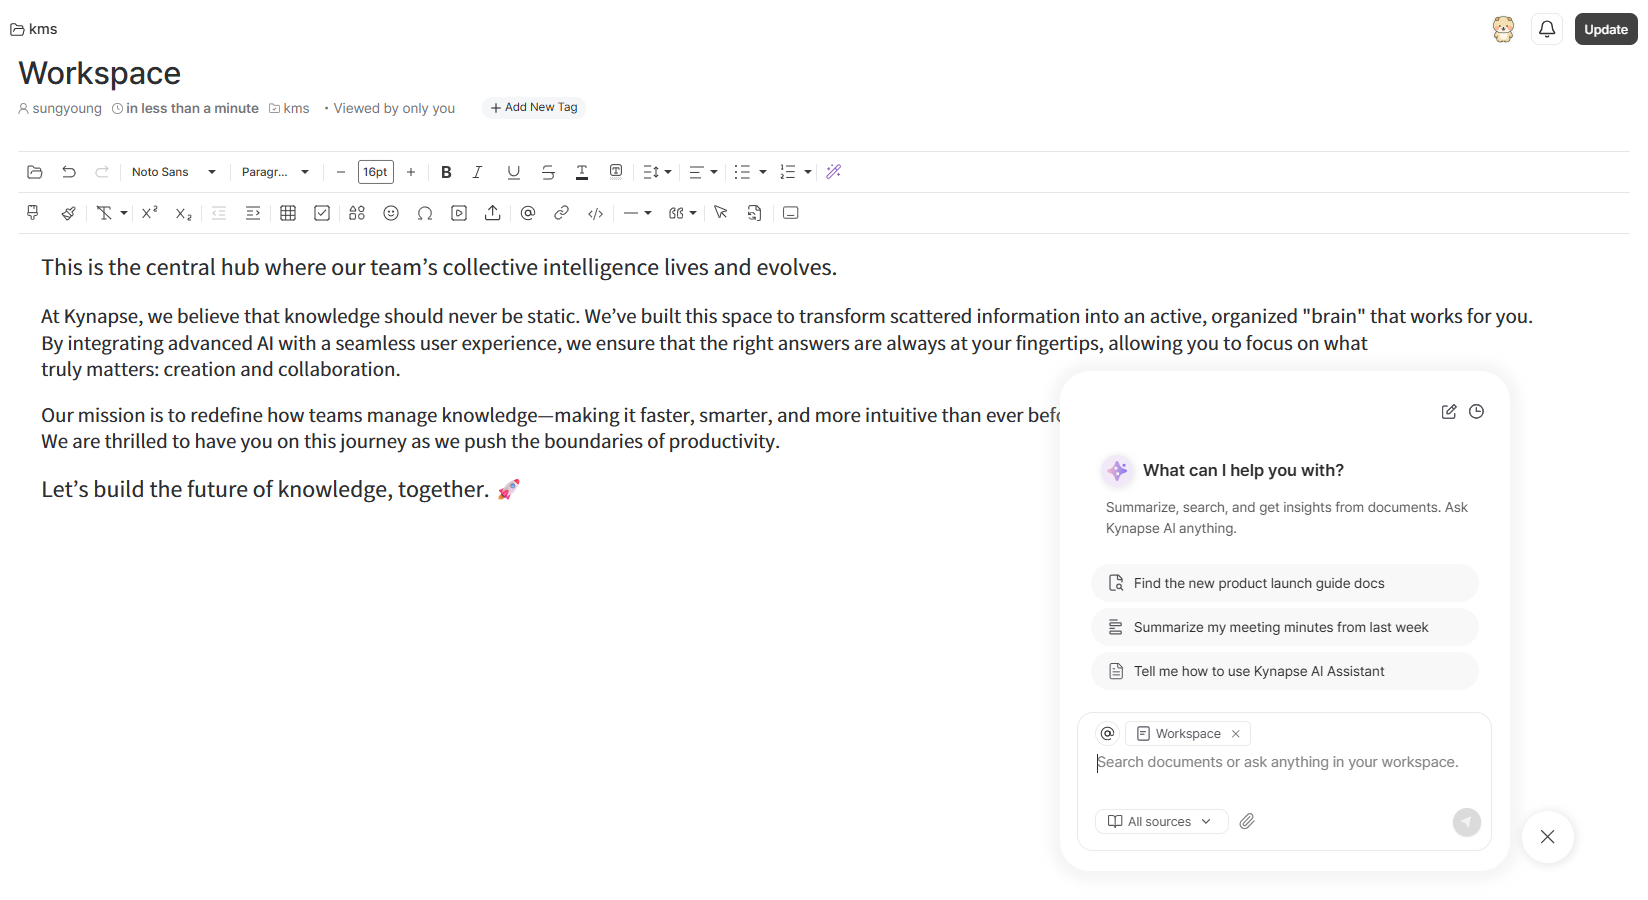Select 'Summarize my meeting minutes from last week'
The image size is (1648, 900).
tap(1285, 627)
